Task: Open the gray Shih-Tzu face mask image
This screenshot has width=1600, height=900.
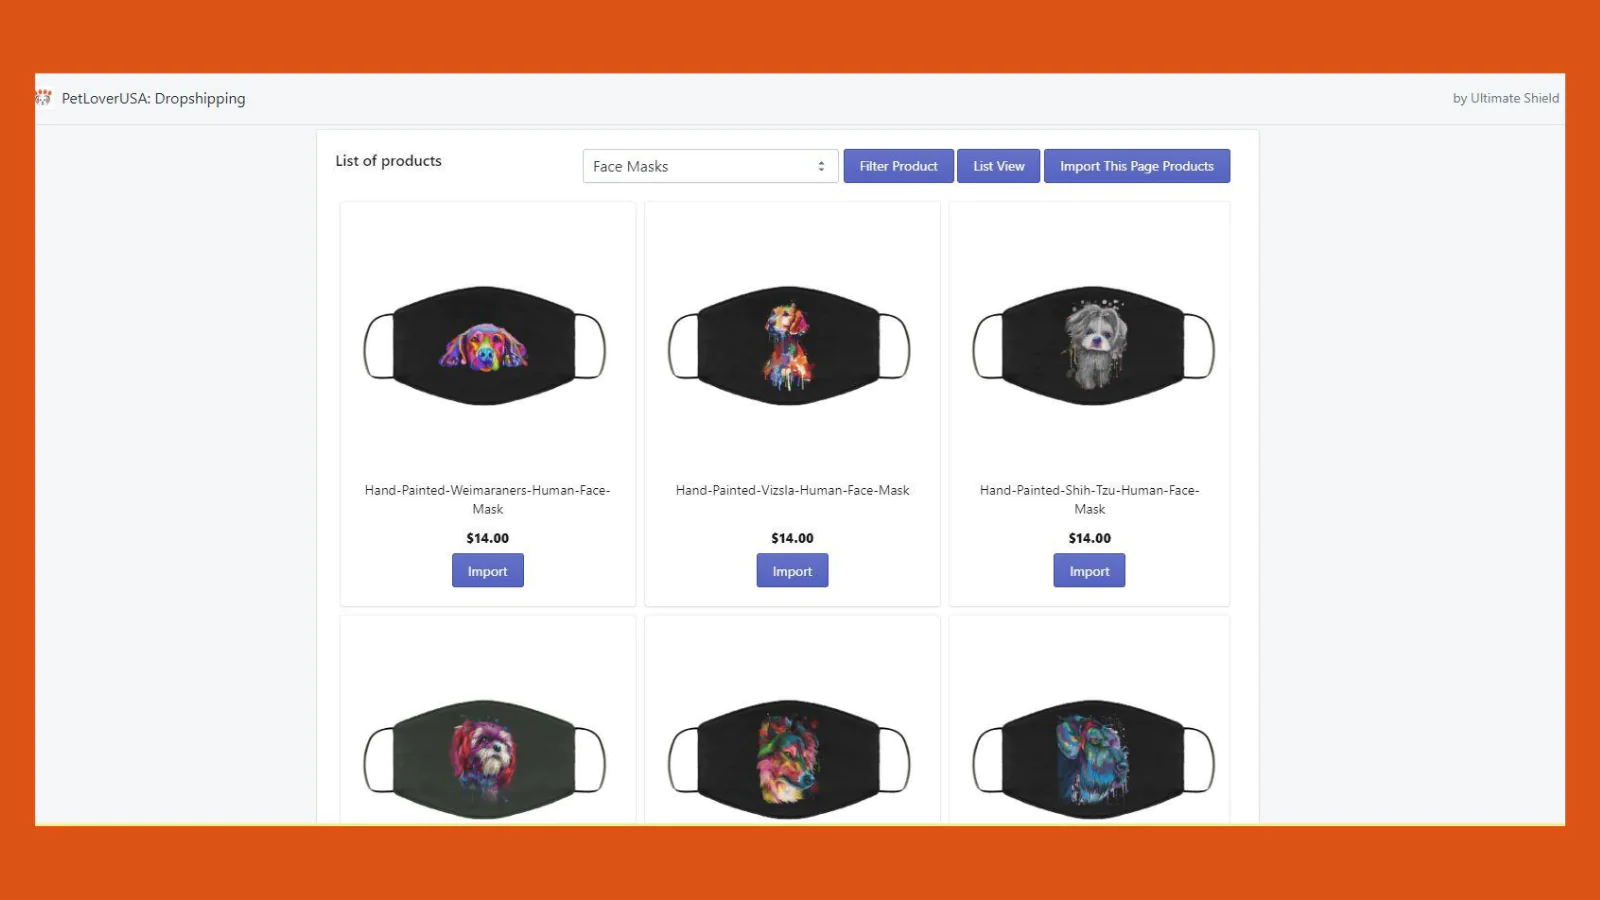Action: tap(1094, 346)
